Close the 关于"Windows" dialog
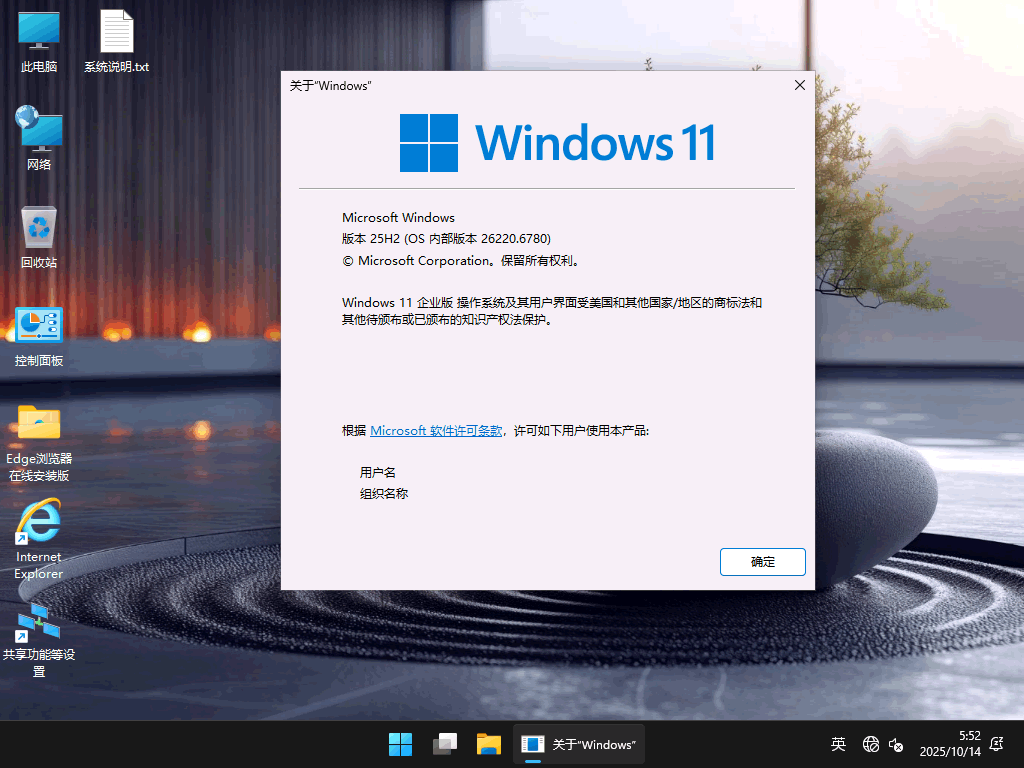1024x768 pixels. [799, 86]
